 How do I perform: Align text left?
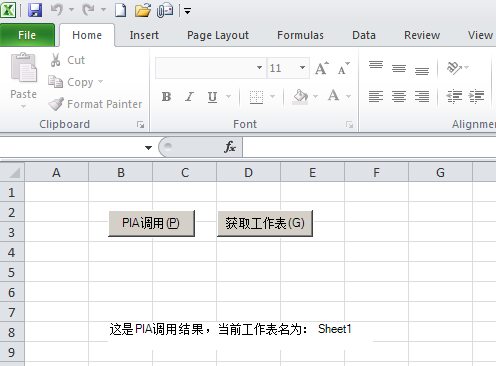pos(376,97)
